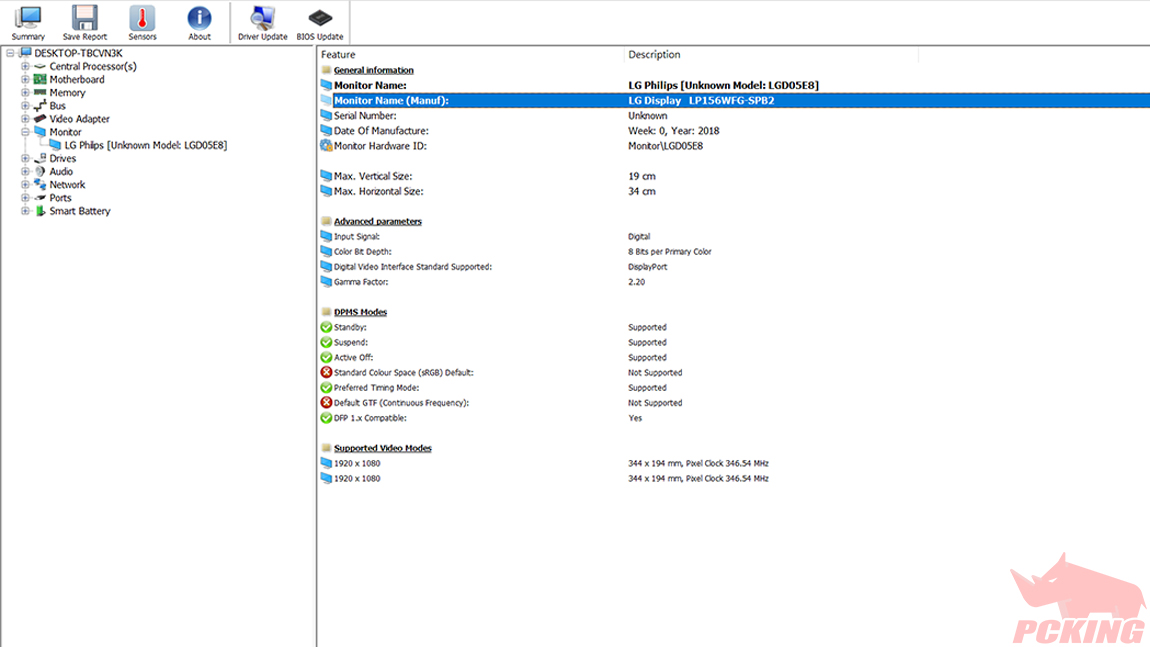Open the Summary view from toolbar
Image resolution: width=1150 pixels, height=647 pixels.
point(28,22)
